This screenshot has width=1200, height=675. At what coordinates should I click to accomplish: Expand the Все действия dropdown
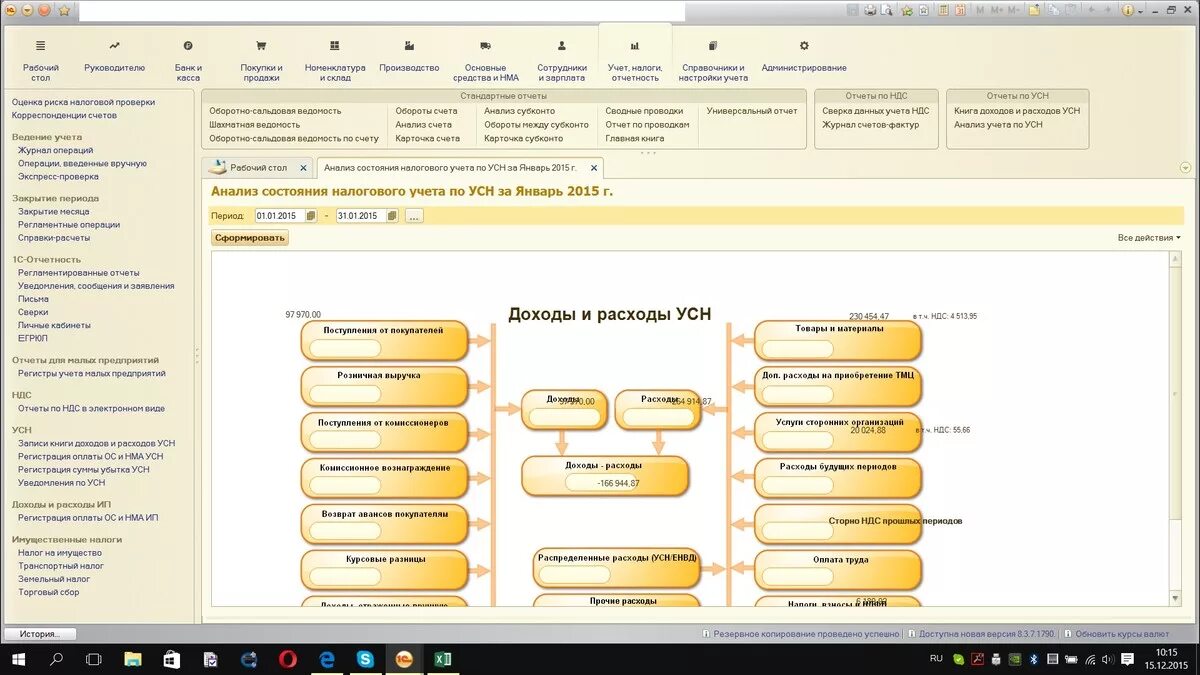point(1149,238)
